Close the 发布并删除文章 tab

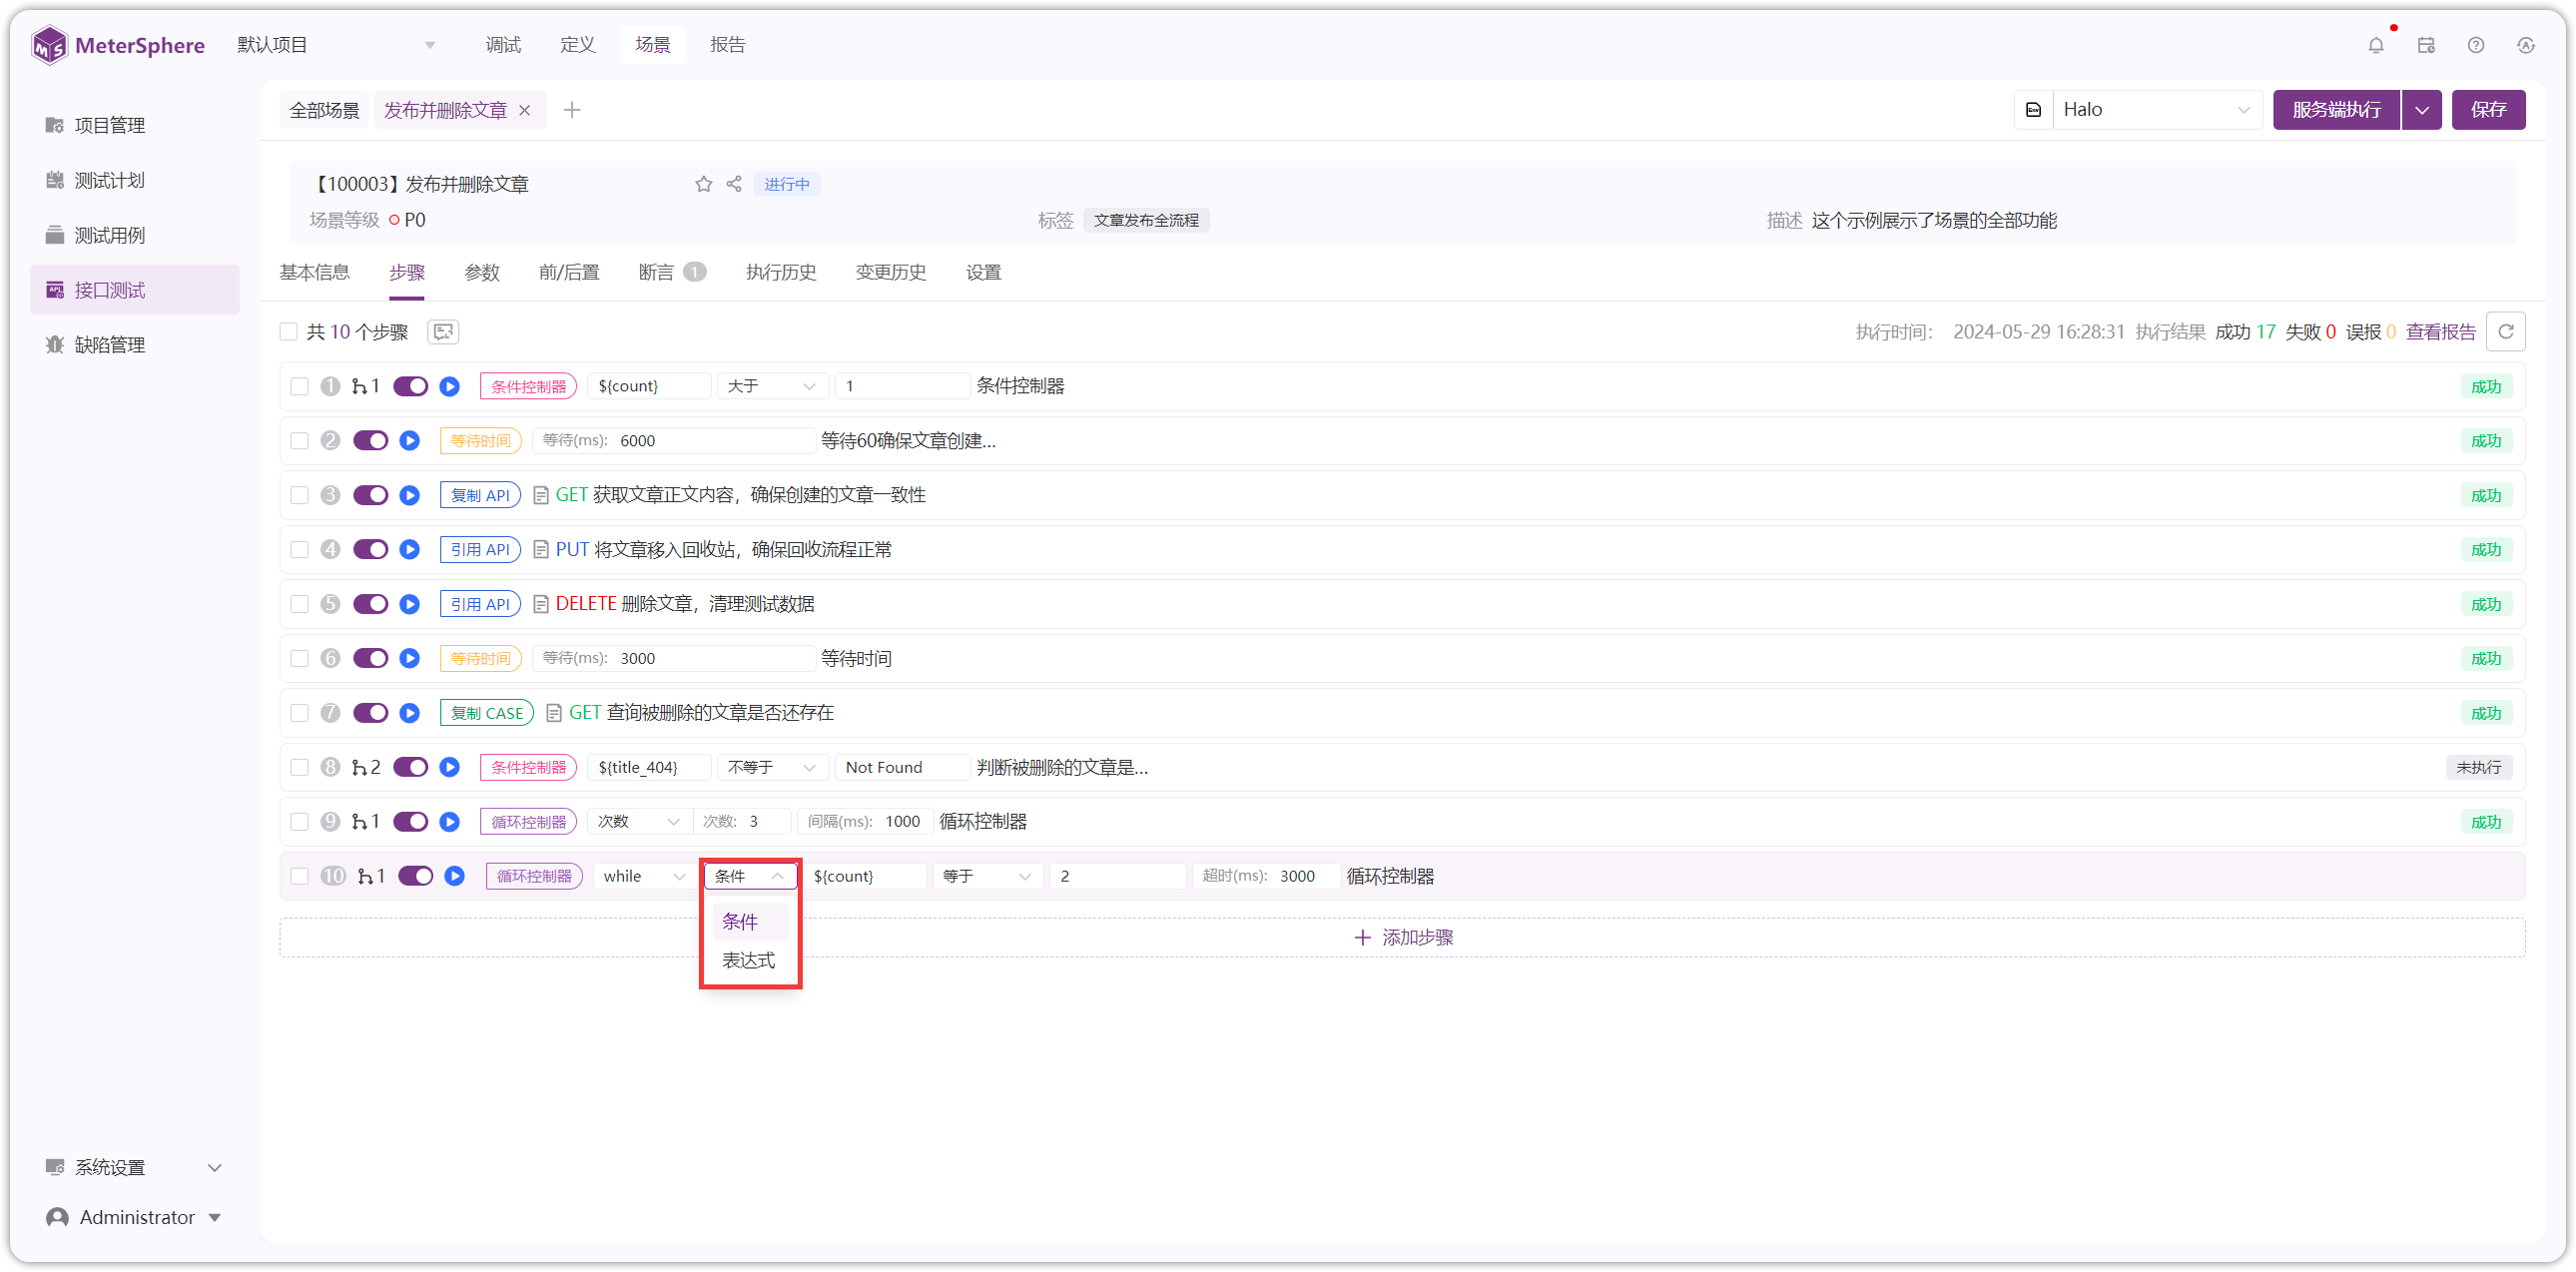point(524,110)
